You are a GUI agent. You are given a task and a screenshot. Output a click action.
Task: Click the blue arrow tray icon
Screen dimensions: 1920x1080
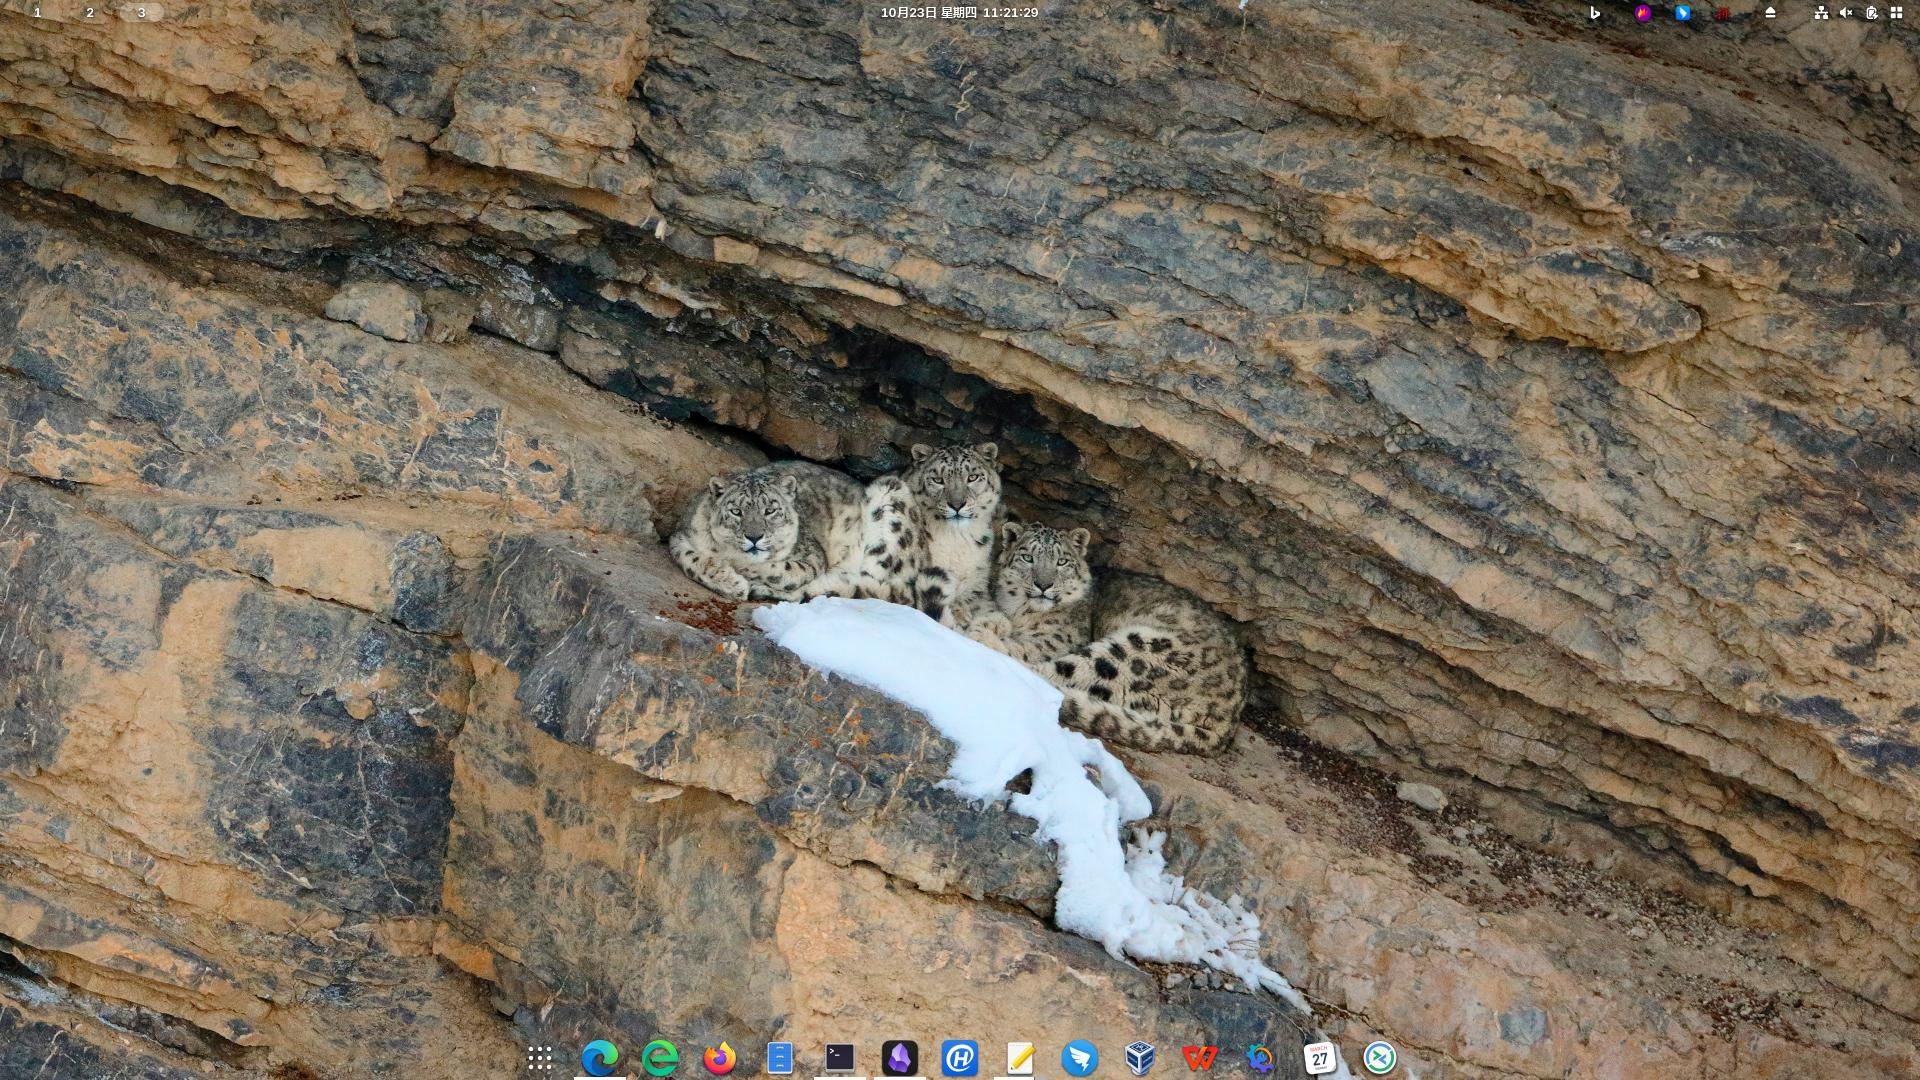click(1683, 13)
